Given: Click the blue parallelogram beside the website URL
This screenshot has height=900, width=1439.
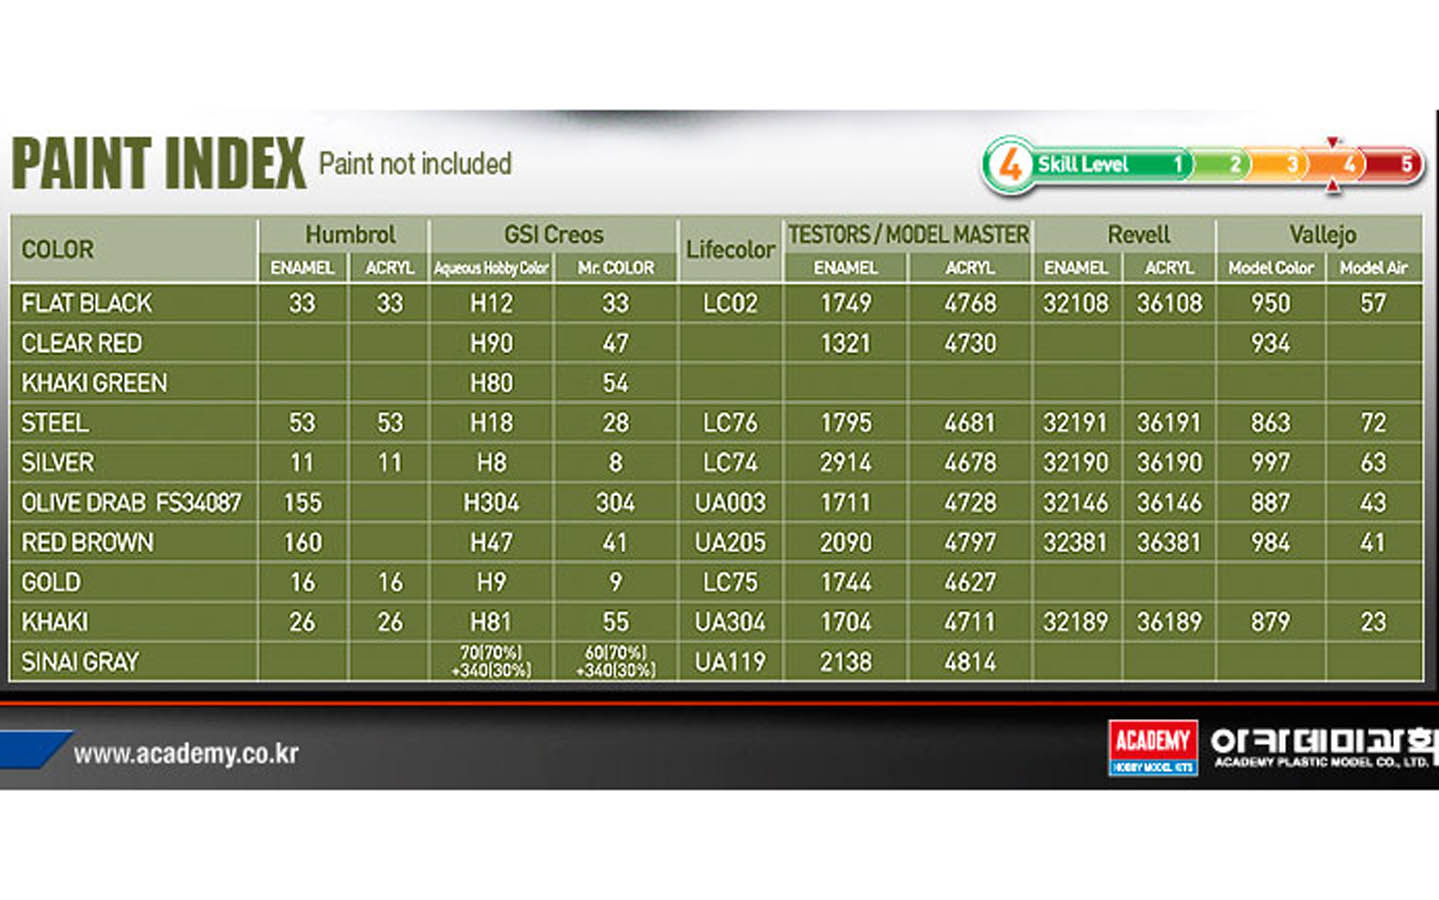Looking at the screenshot, I should click(x=32, y=750).
